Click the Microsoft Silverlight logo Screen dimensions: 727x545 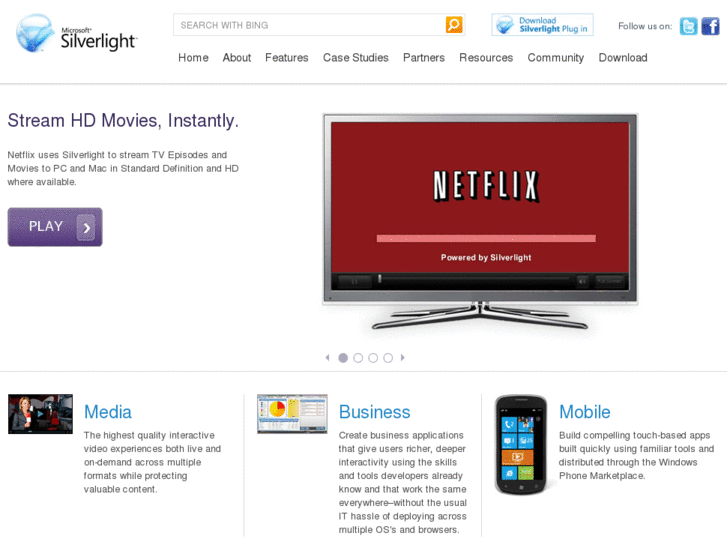coord(77,33)
